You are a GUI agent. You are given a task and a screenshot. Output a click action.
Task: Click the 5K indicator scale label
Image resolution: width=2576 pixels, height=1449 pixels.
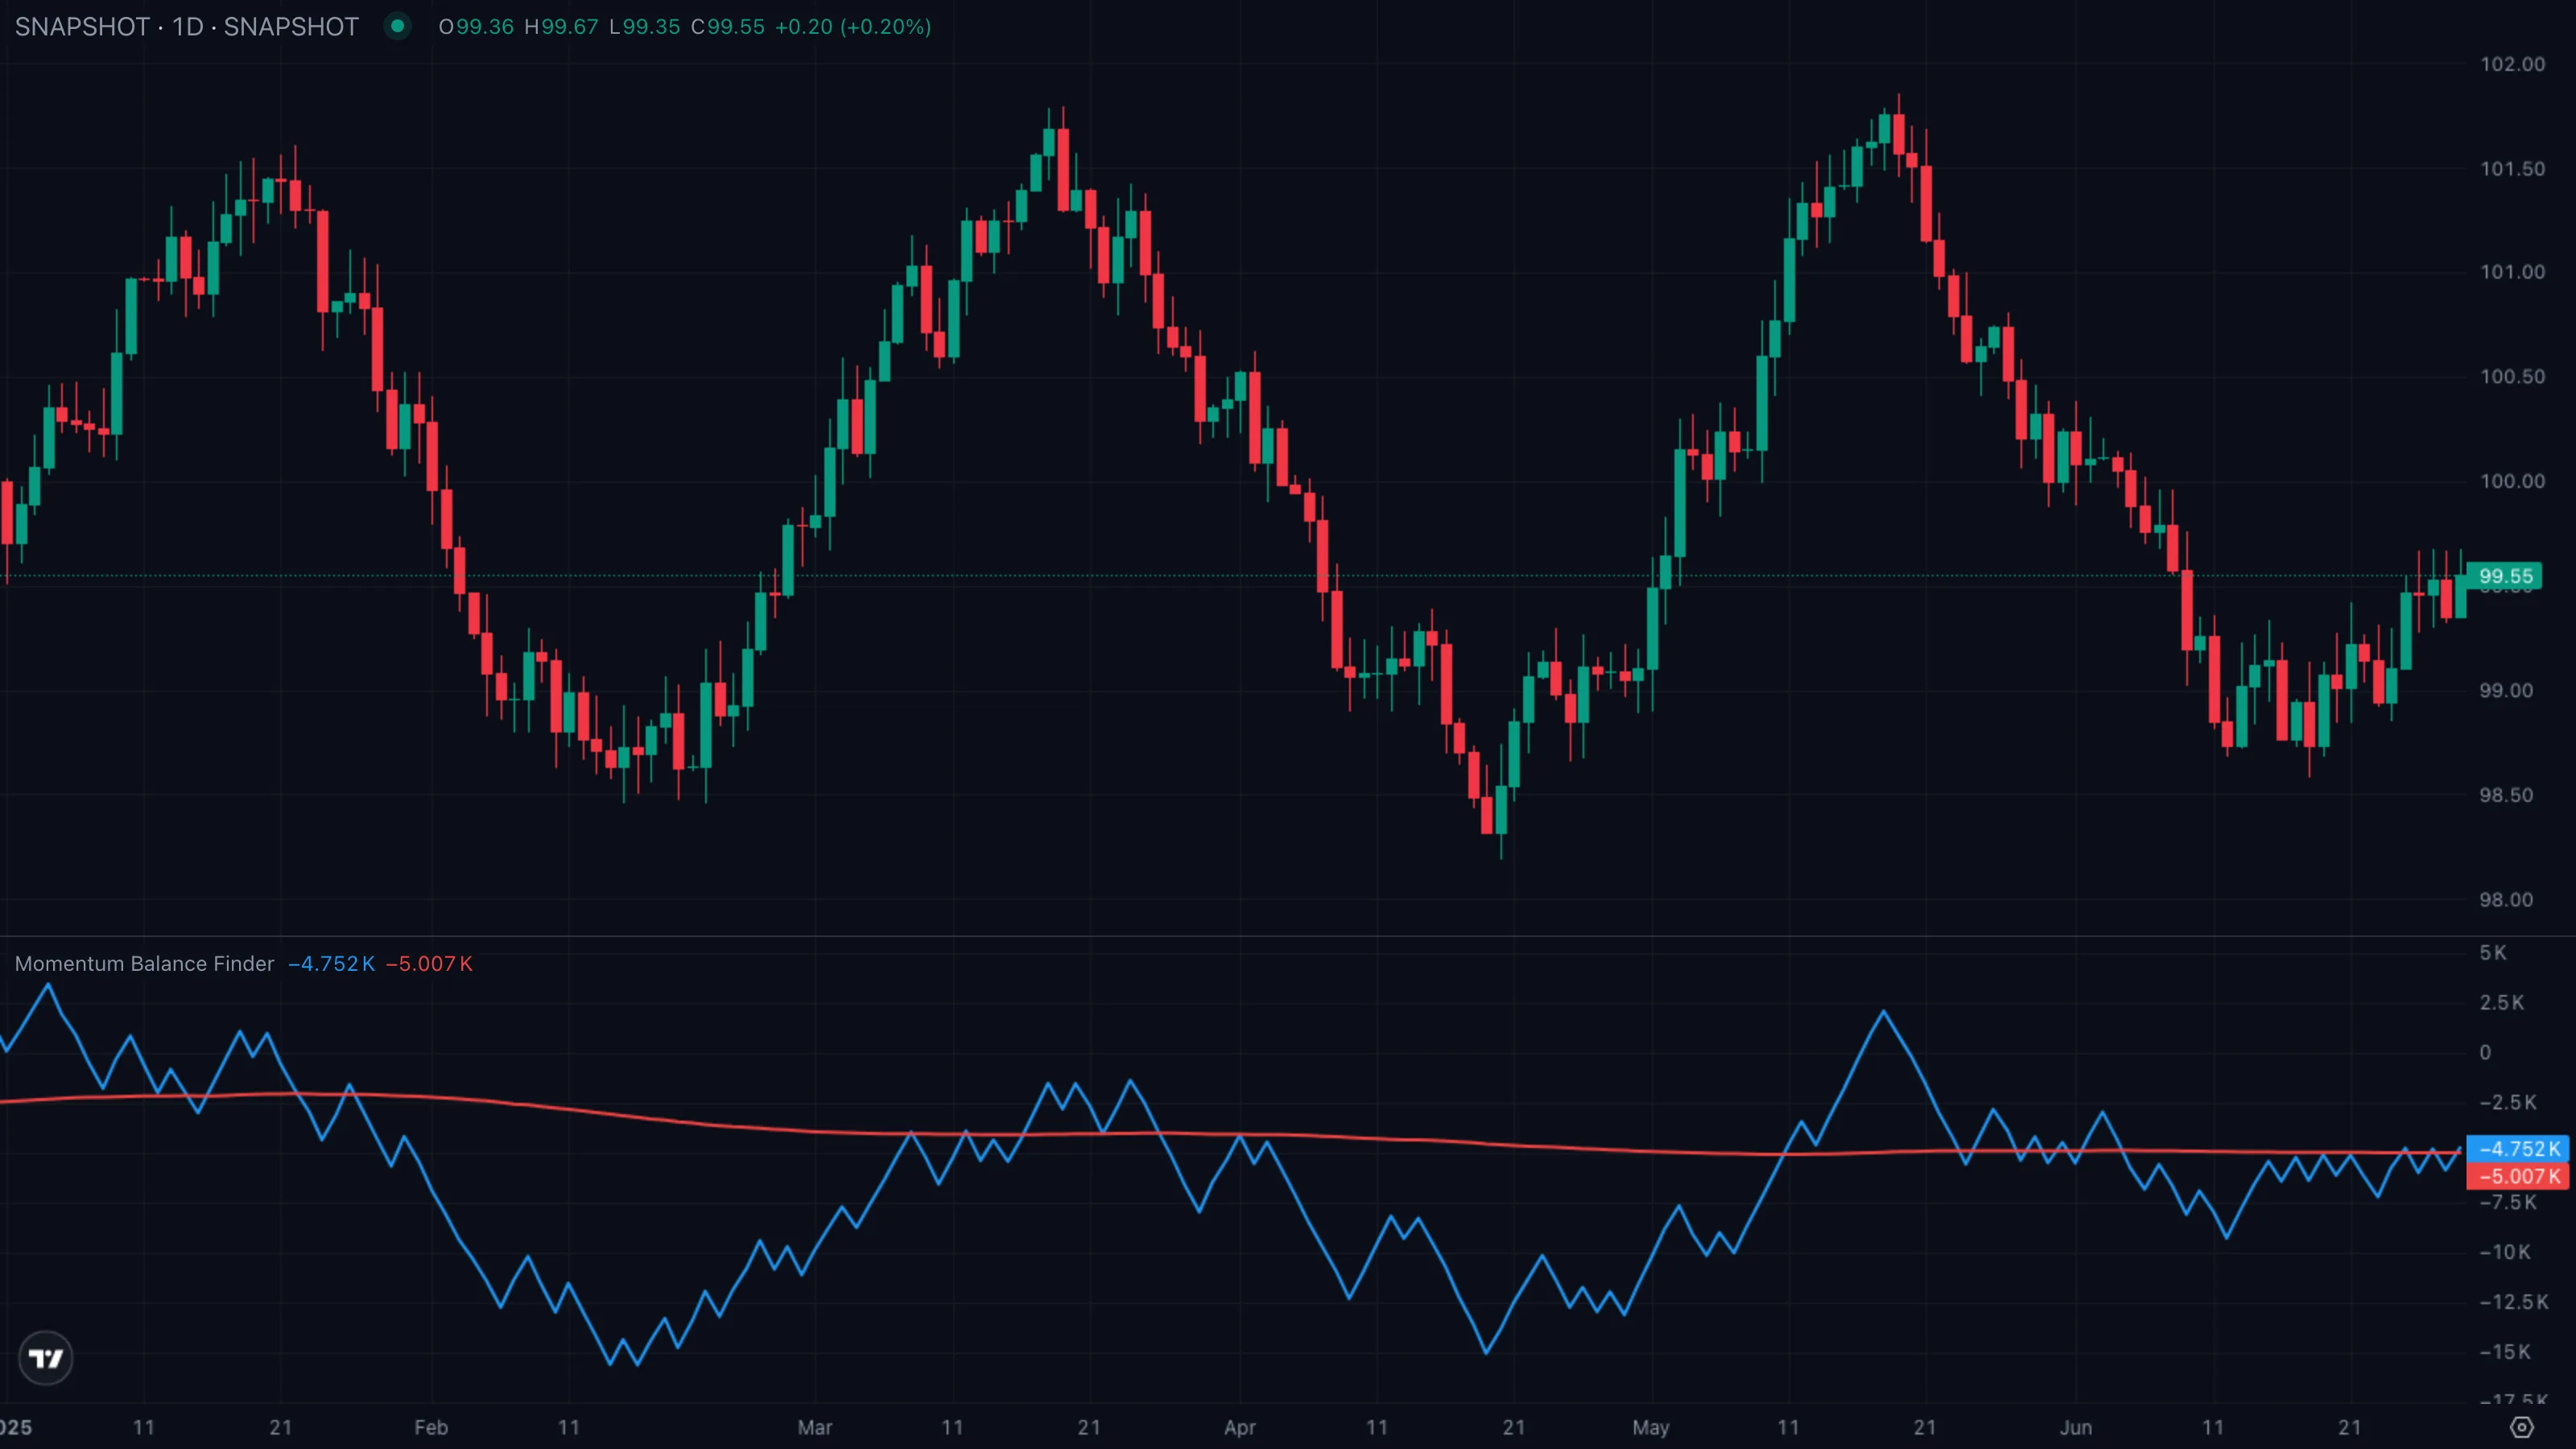2493,952
